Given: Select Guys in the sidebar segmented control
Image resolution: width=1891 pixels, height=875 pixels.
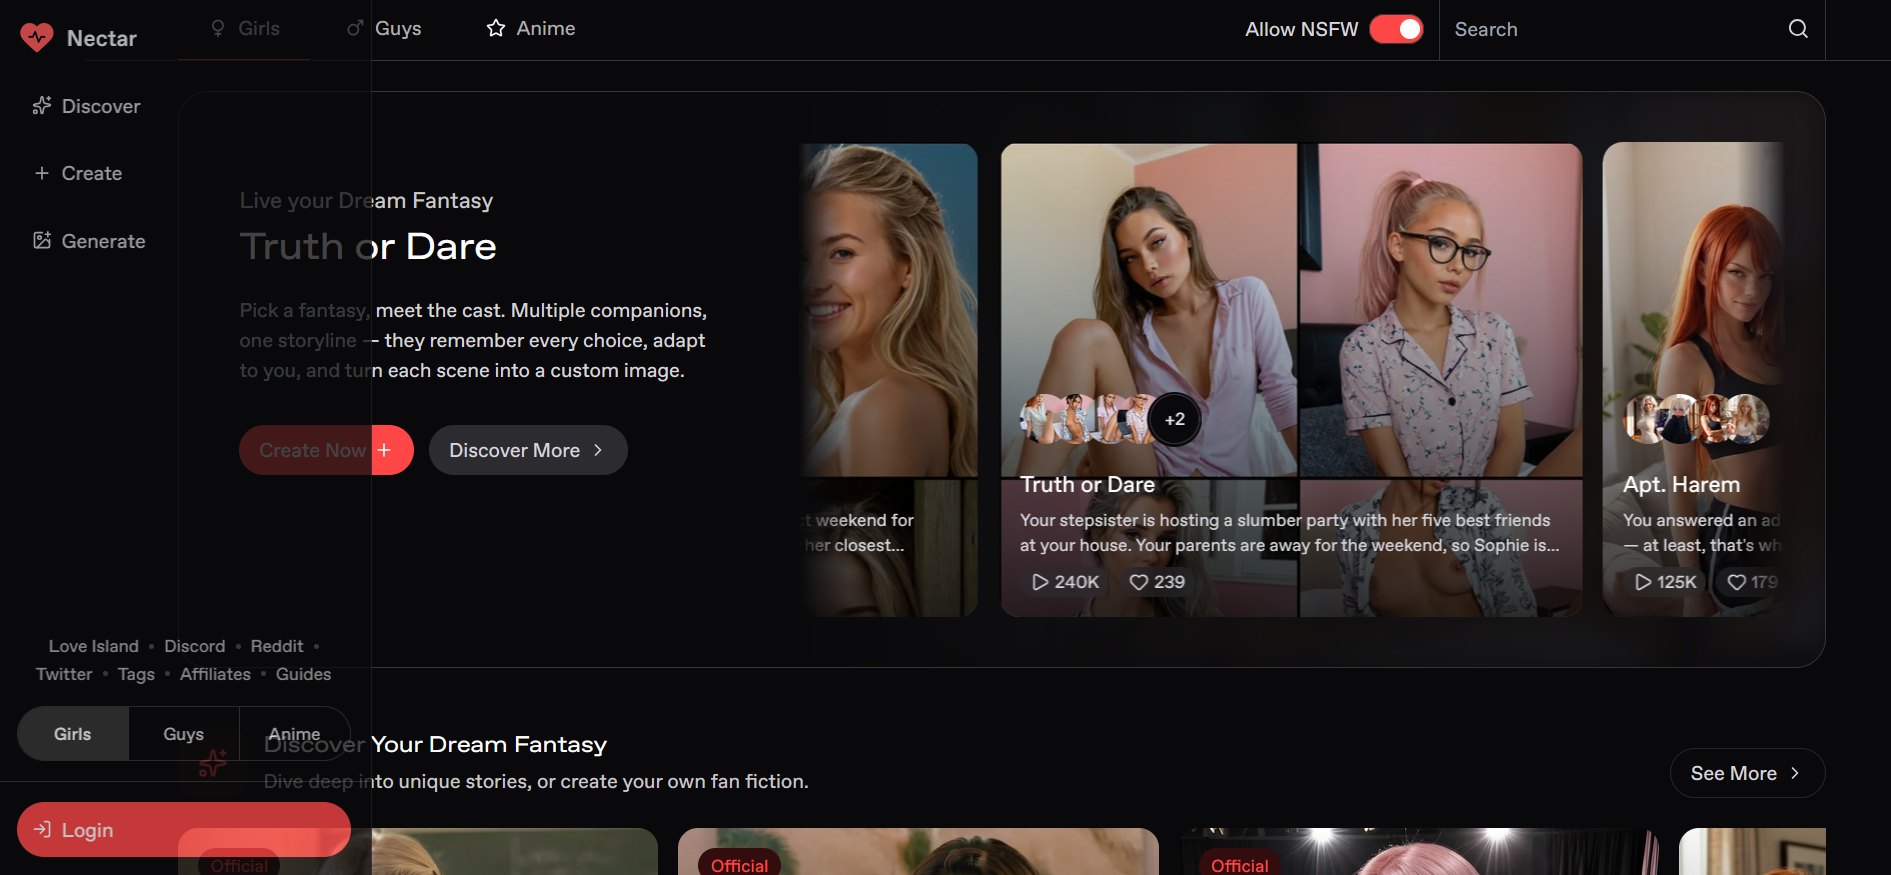Looking at the screenshot, I should pyautogui.click(x=184, y=734).
